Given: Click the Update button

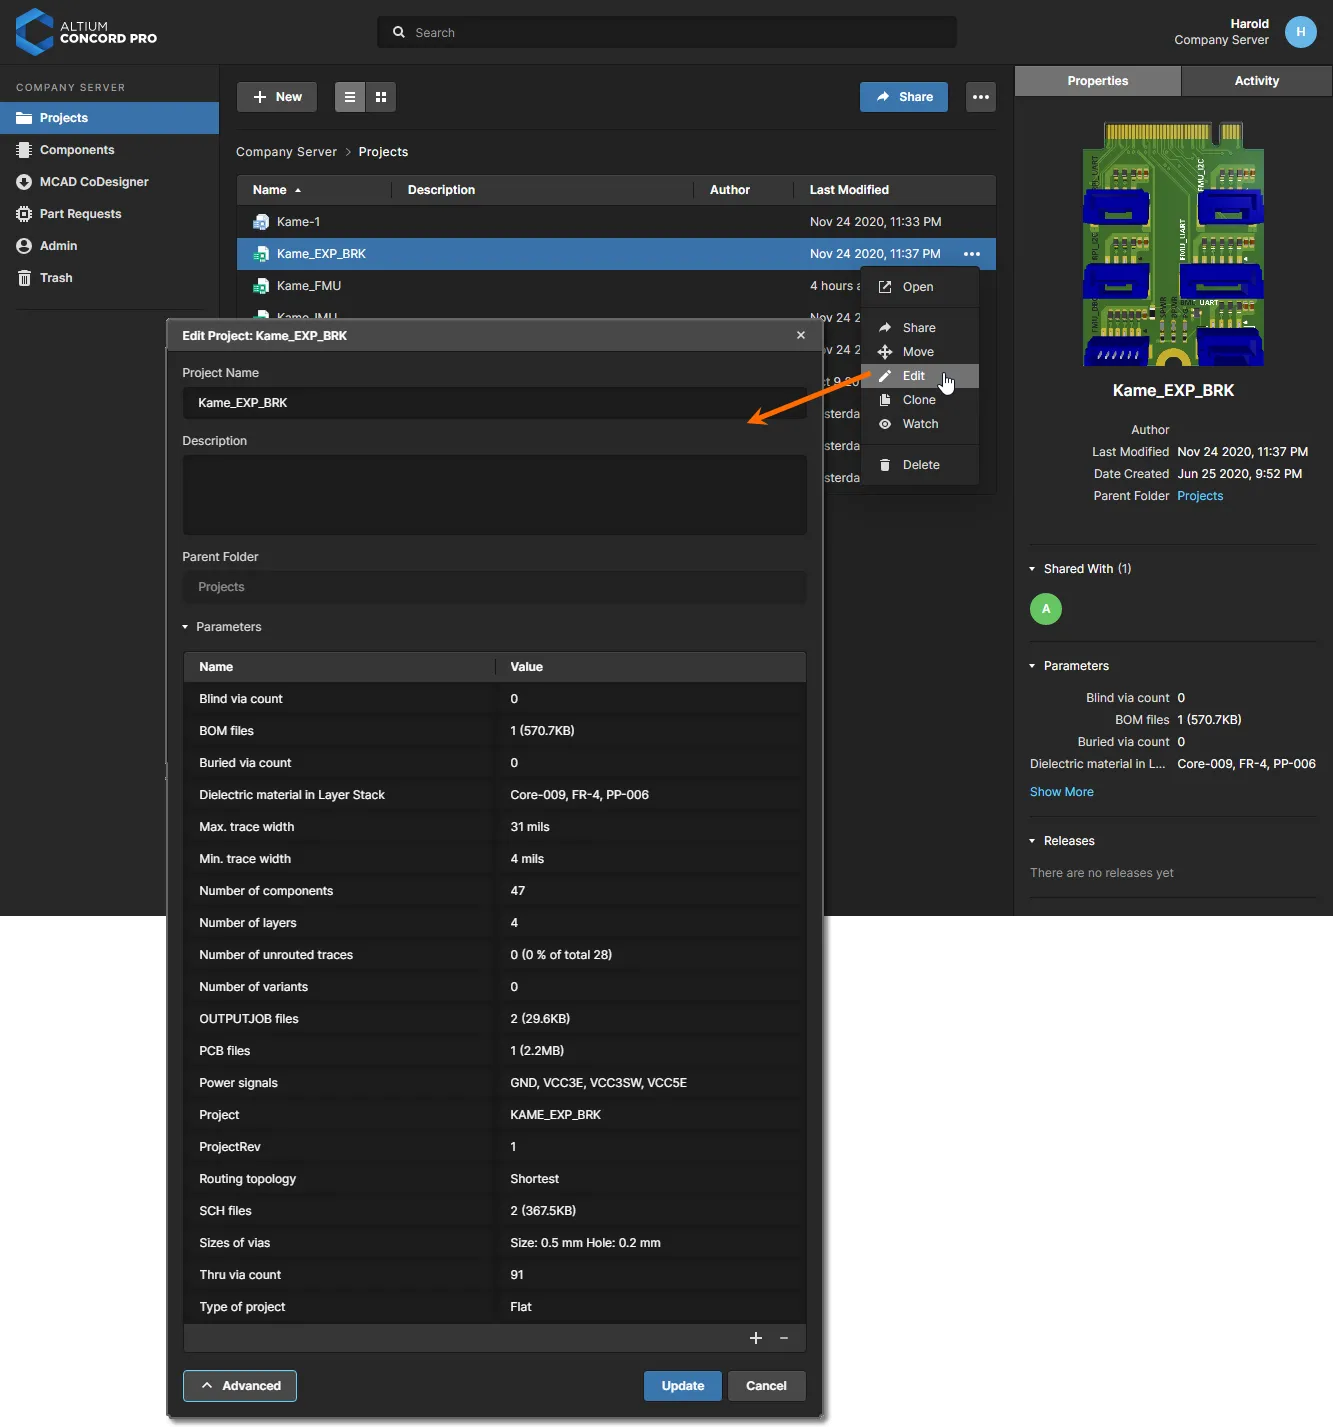Looking at the screenshot, I should [683, 1386].
